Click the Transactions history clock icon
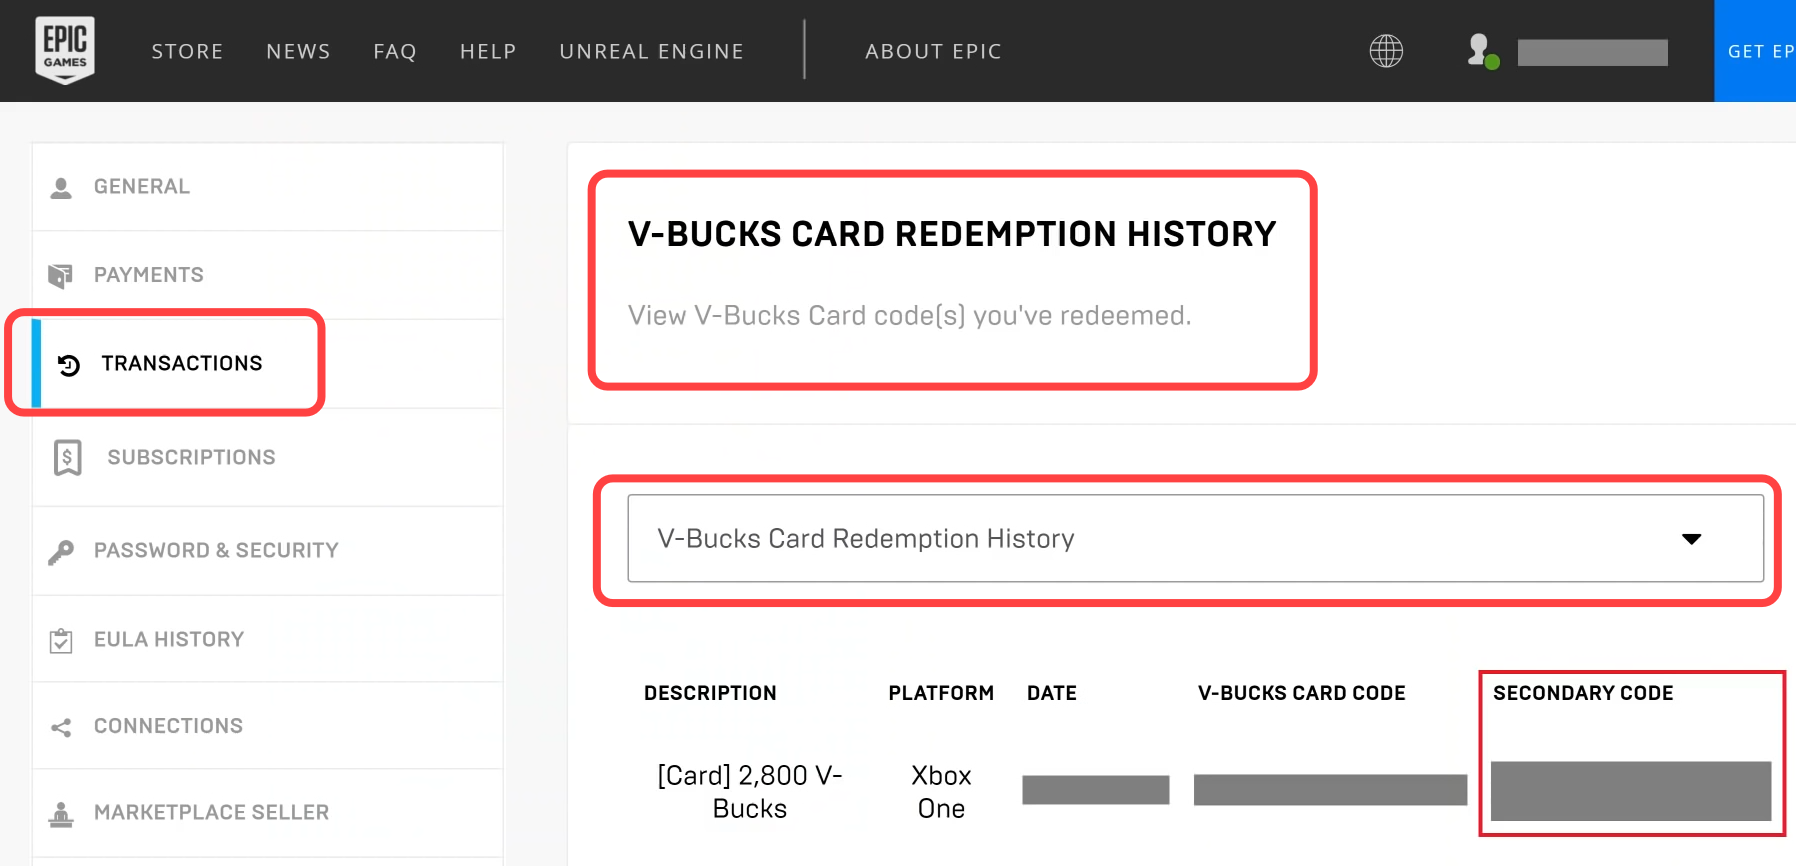 (x=69, y=365)
